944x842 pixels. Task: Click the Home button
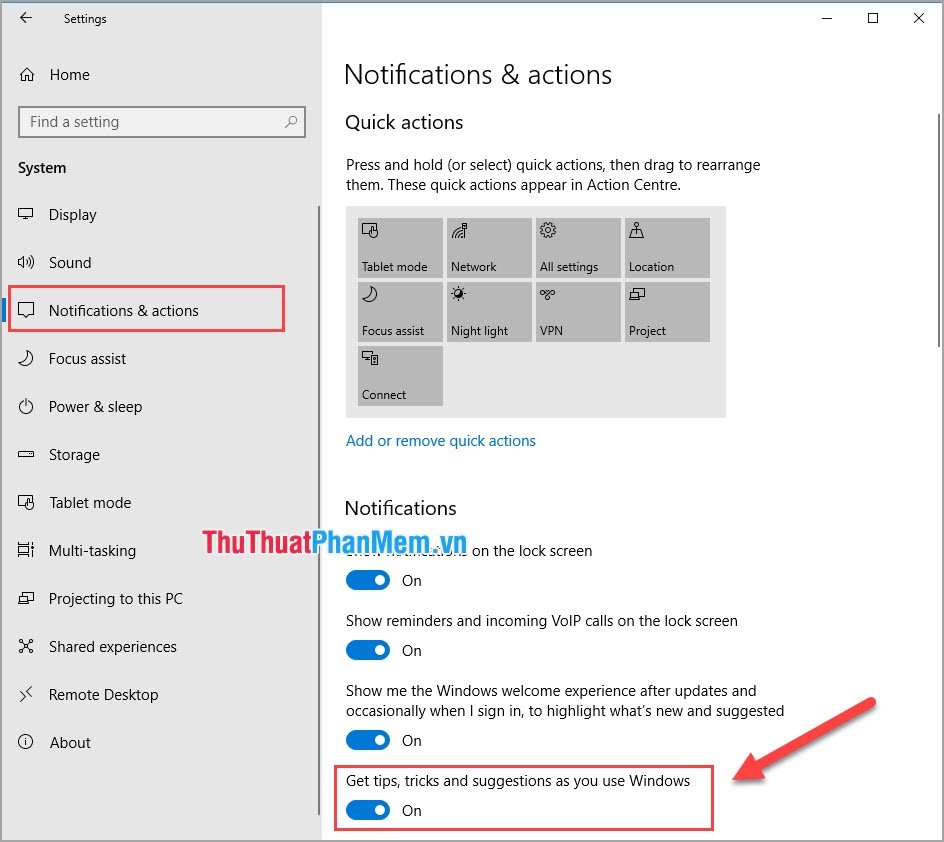(69, 74)
